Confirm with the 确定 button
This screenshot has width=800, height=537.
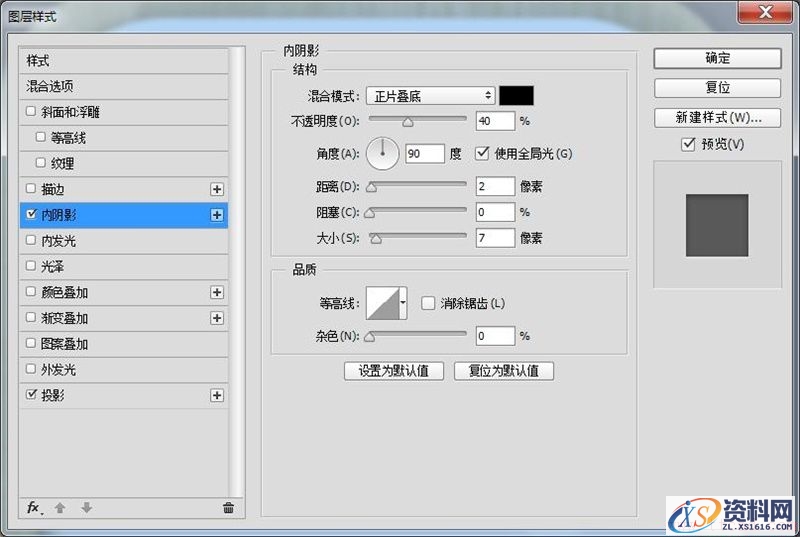coord(717,58)
